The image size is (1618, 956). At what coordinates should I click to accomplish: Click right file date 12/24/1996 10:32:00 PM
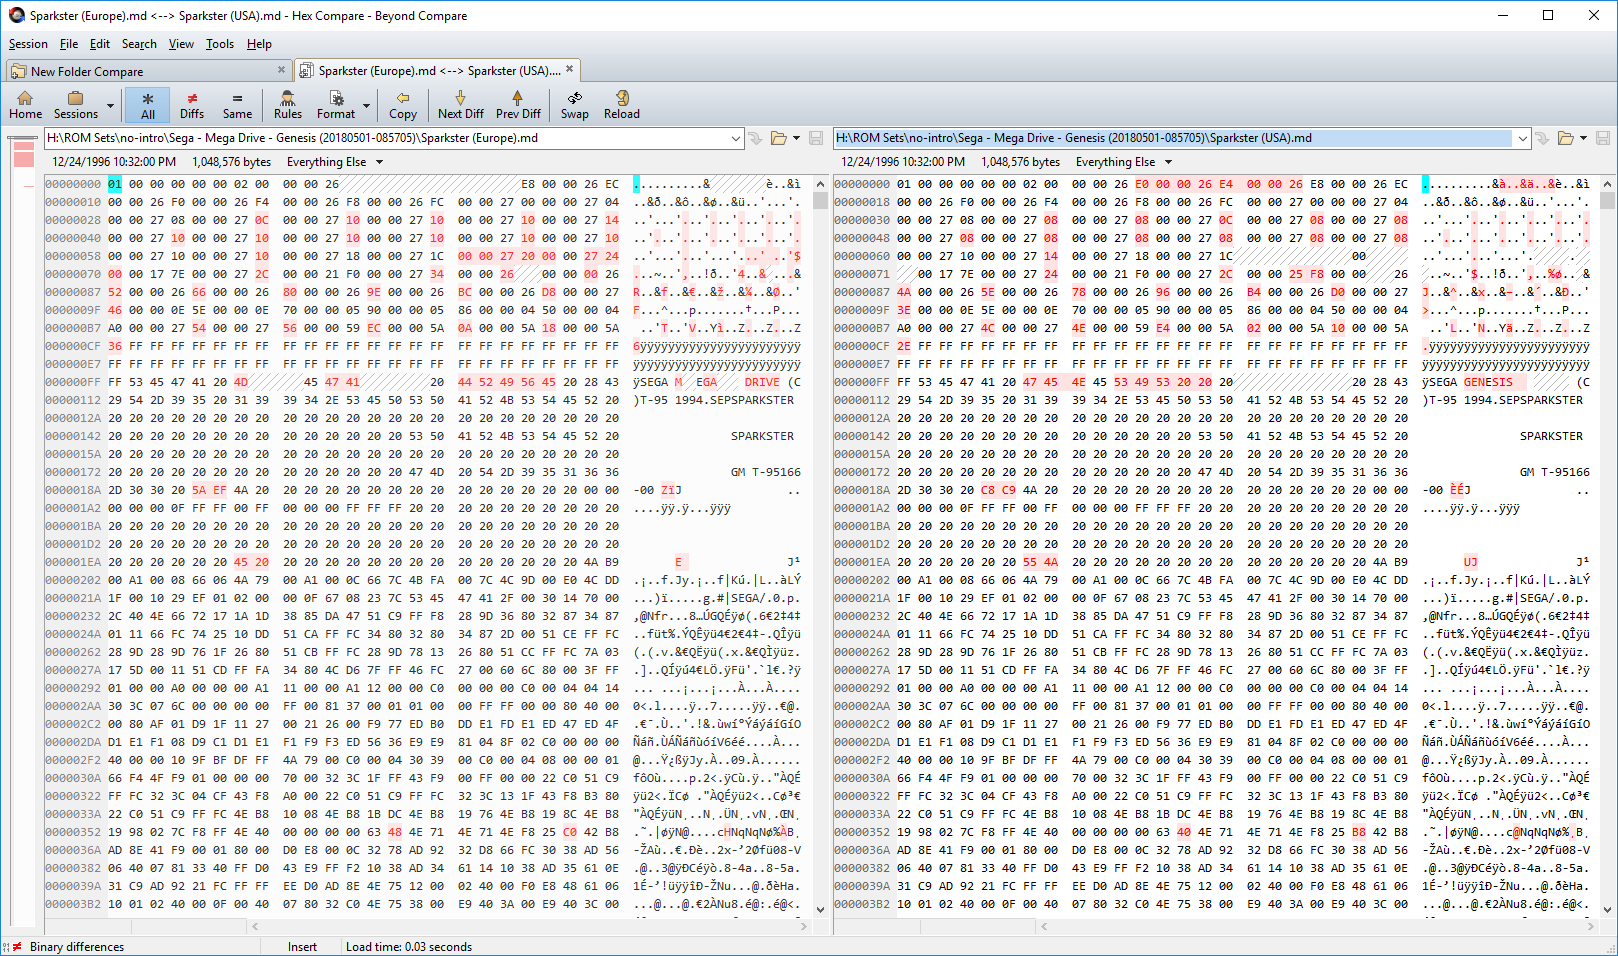[903, 162]
